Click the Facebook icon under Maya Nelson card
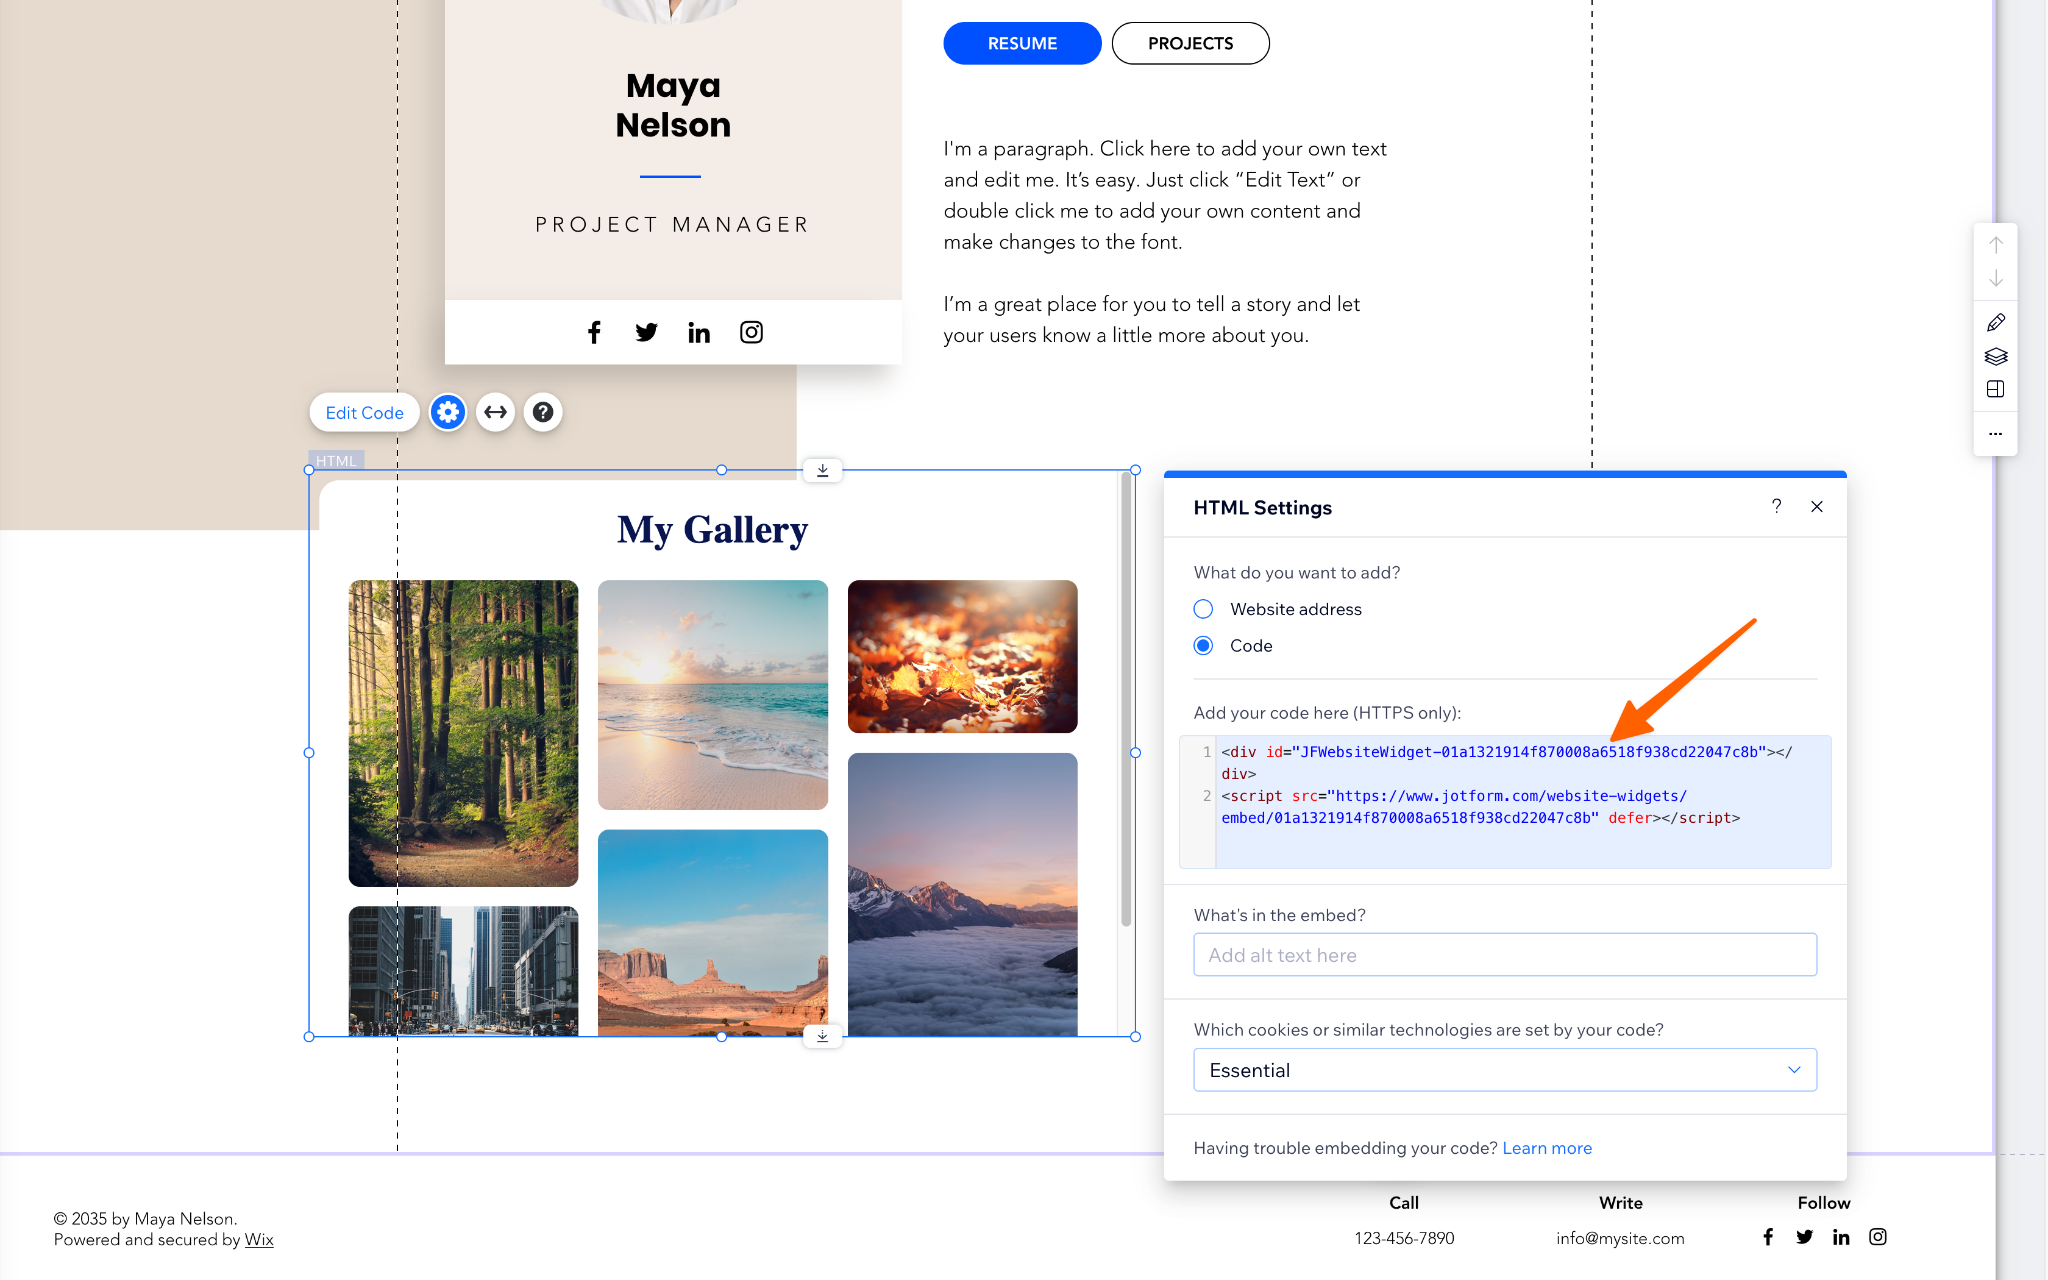The width and height of the screenshot is (2048, 1280). pos(594,332)
